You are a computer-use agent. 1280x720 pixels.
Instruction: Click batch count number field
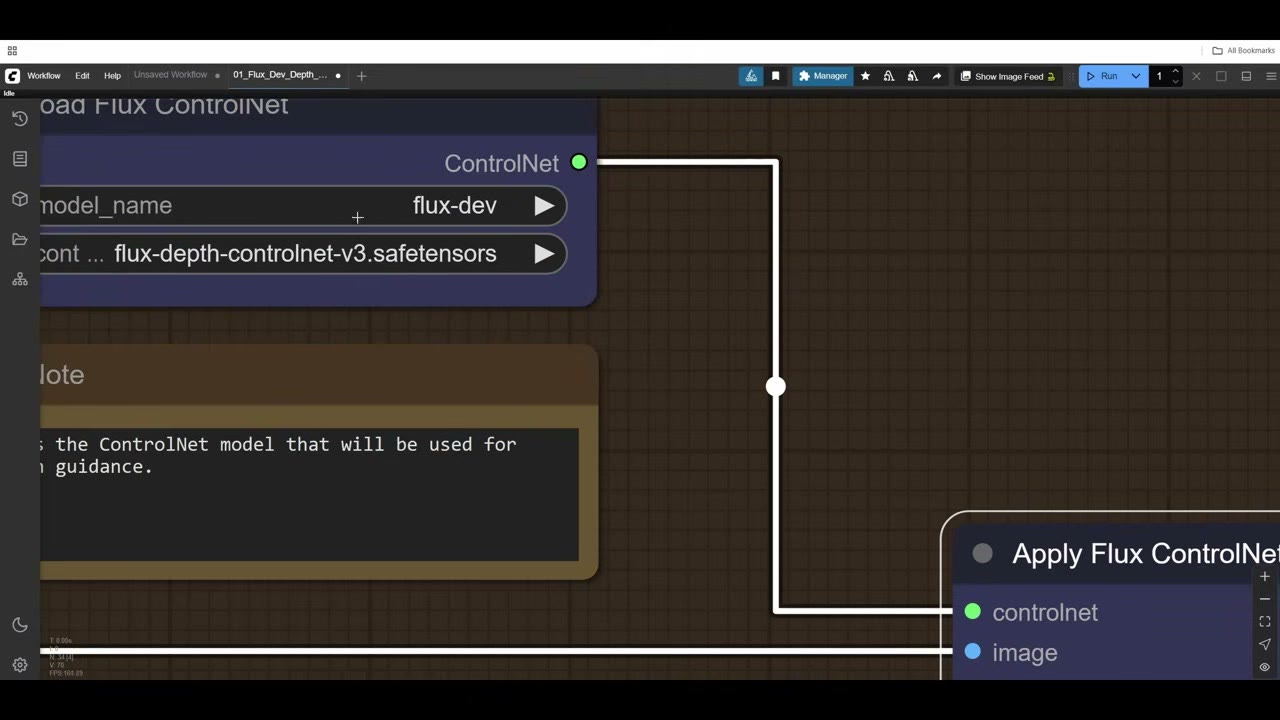(x=1160, y=76)
